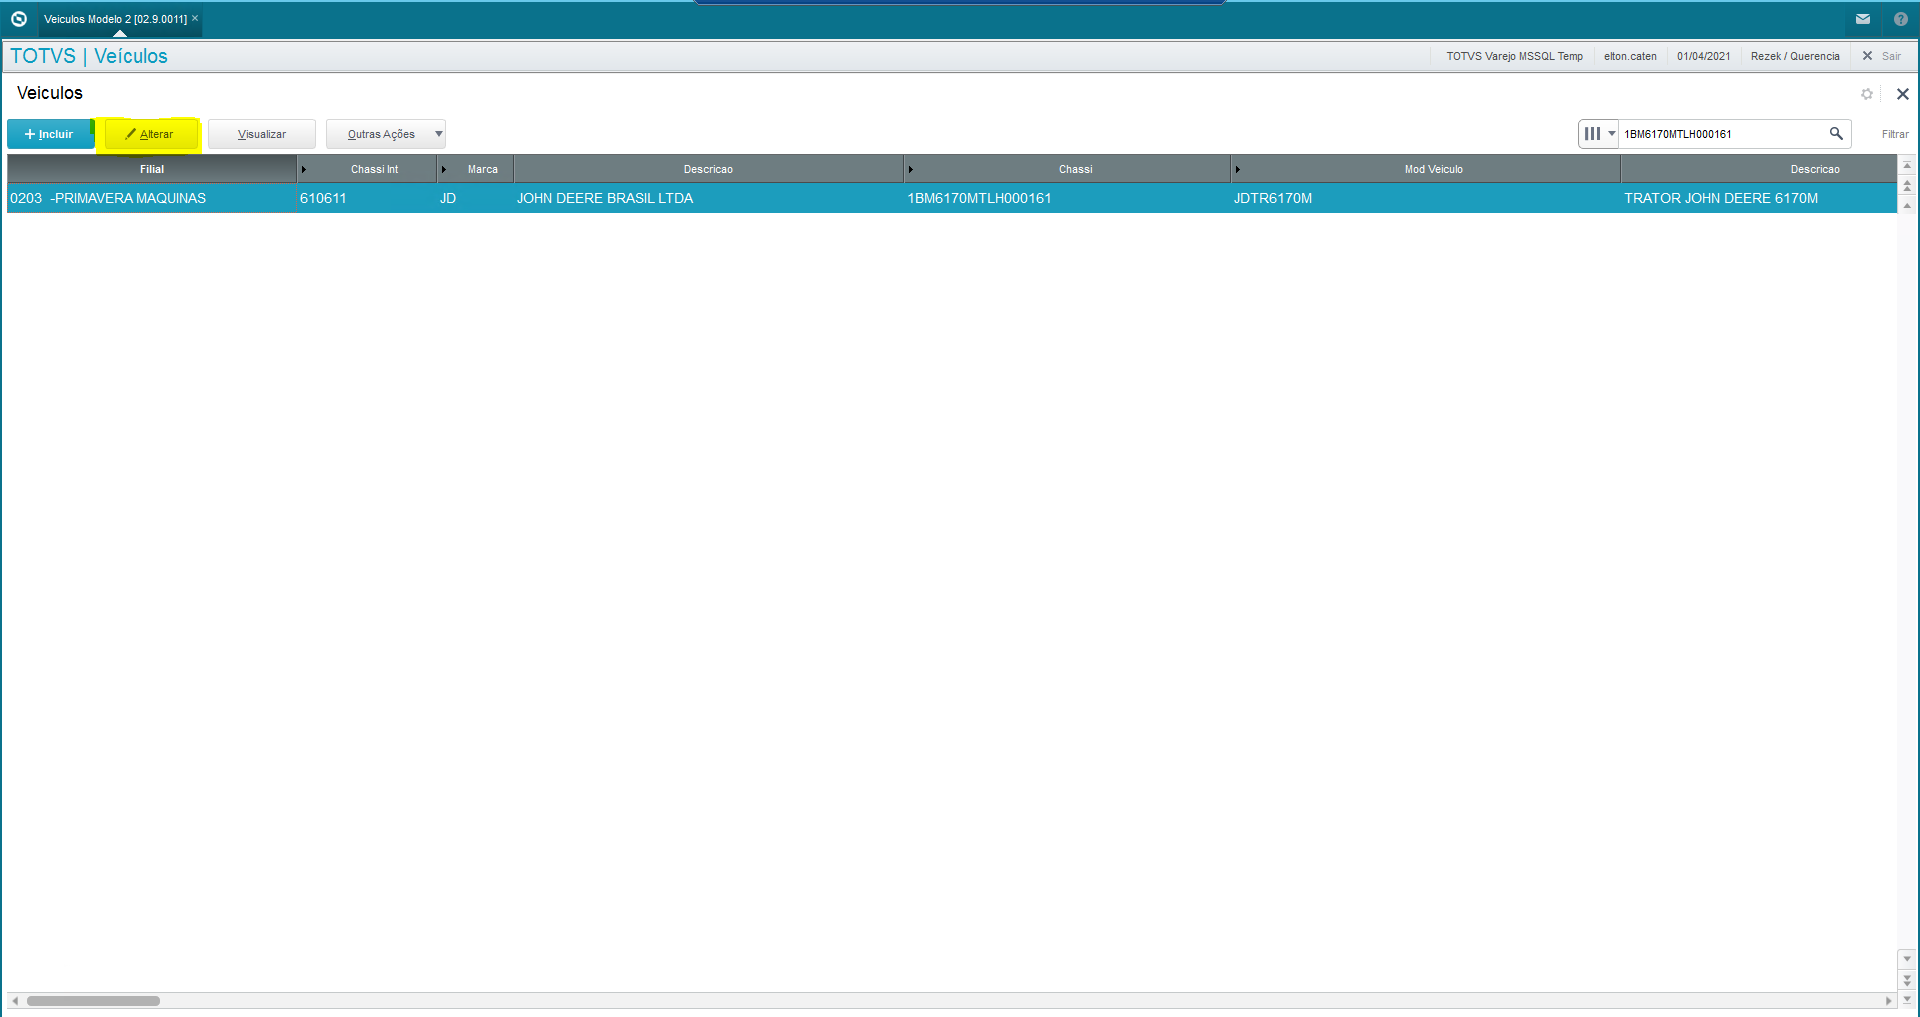Click the Visualizar button
This screenshot has height=1017, width=1920.
pos(262,134)
